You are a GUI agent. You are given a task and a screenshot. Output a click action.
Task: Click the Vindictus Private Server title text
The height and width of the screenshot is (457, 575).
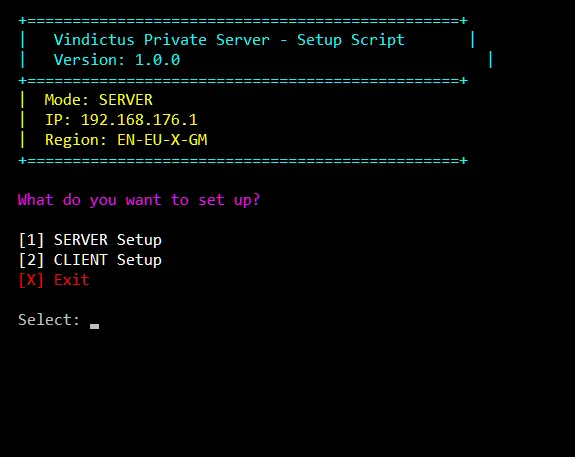coord(229,40)
